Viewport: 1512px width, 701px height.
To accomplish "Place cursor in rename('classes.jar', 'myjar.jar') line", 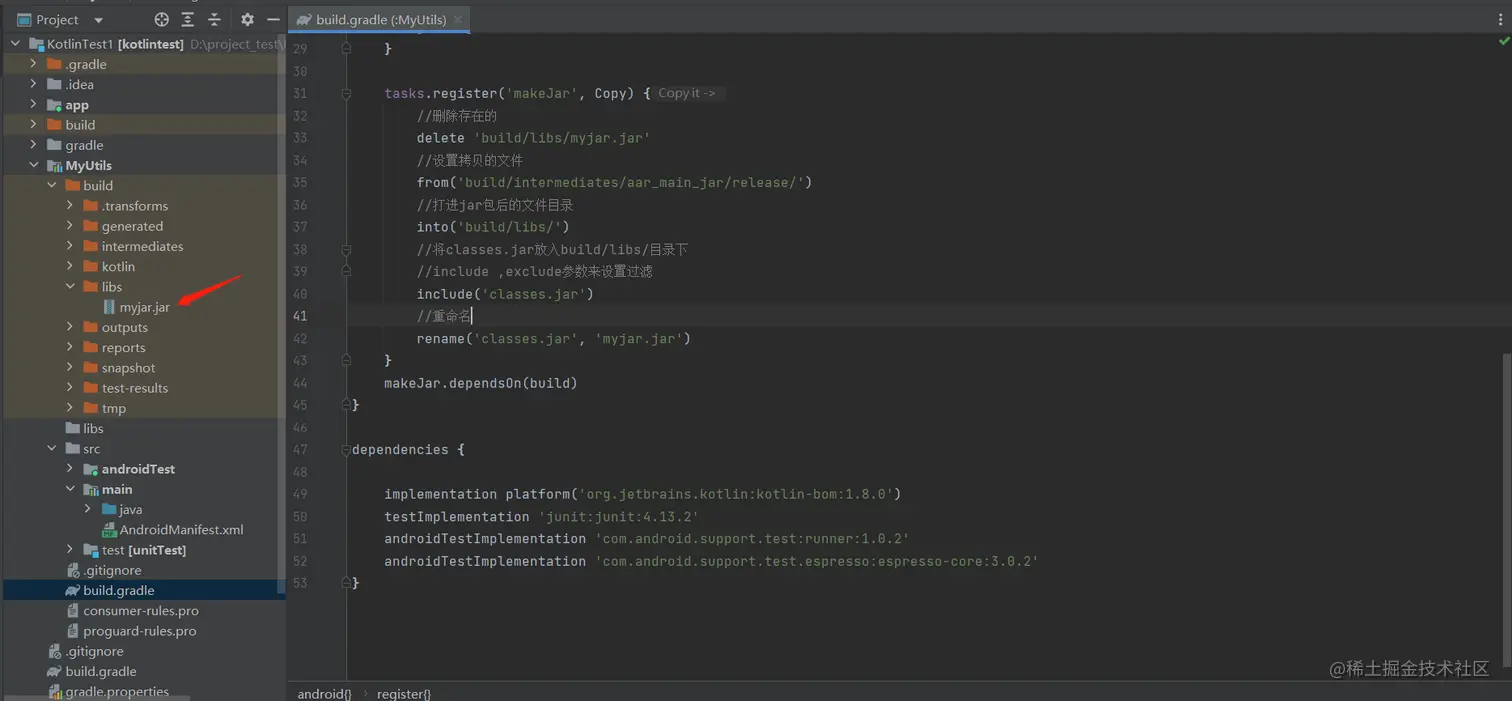I will [x=554, y=338].
